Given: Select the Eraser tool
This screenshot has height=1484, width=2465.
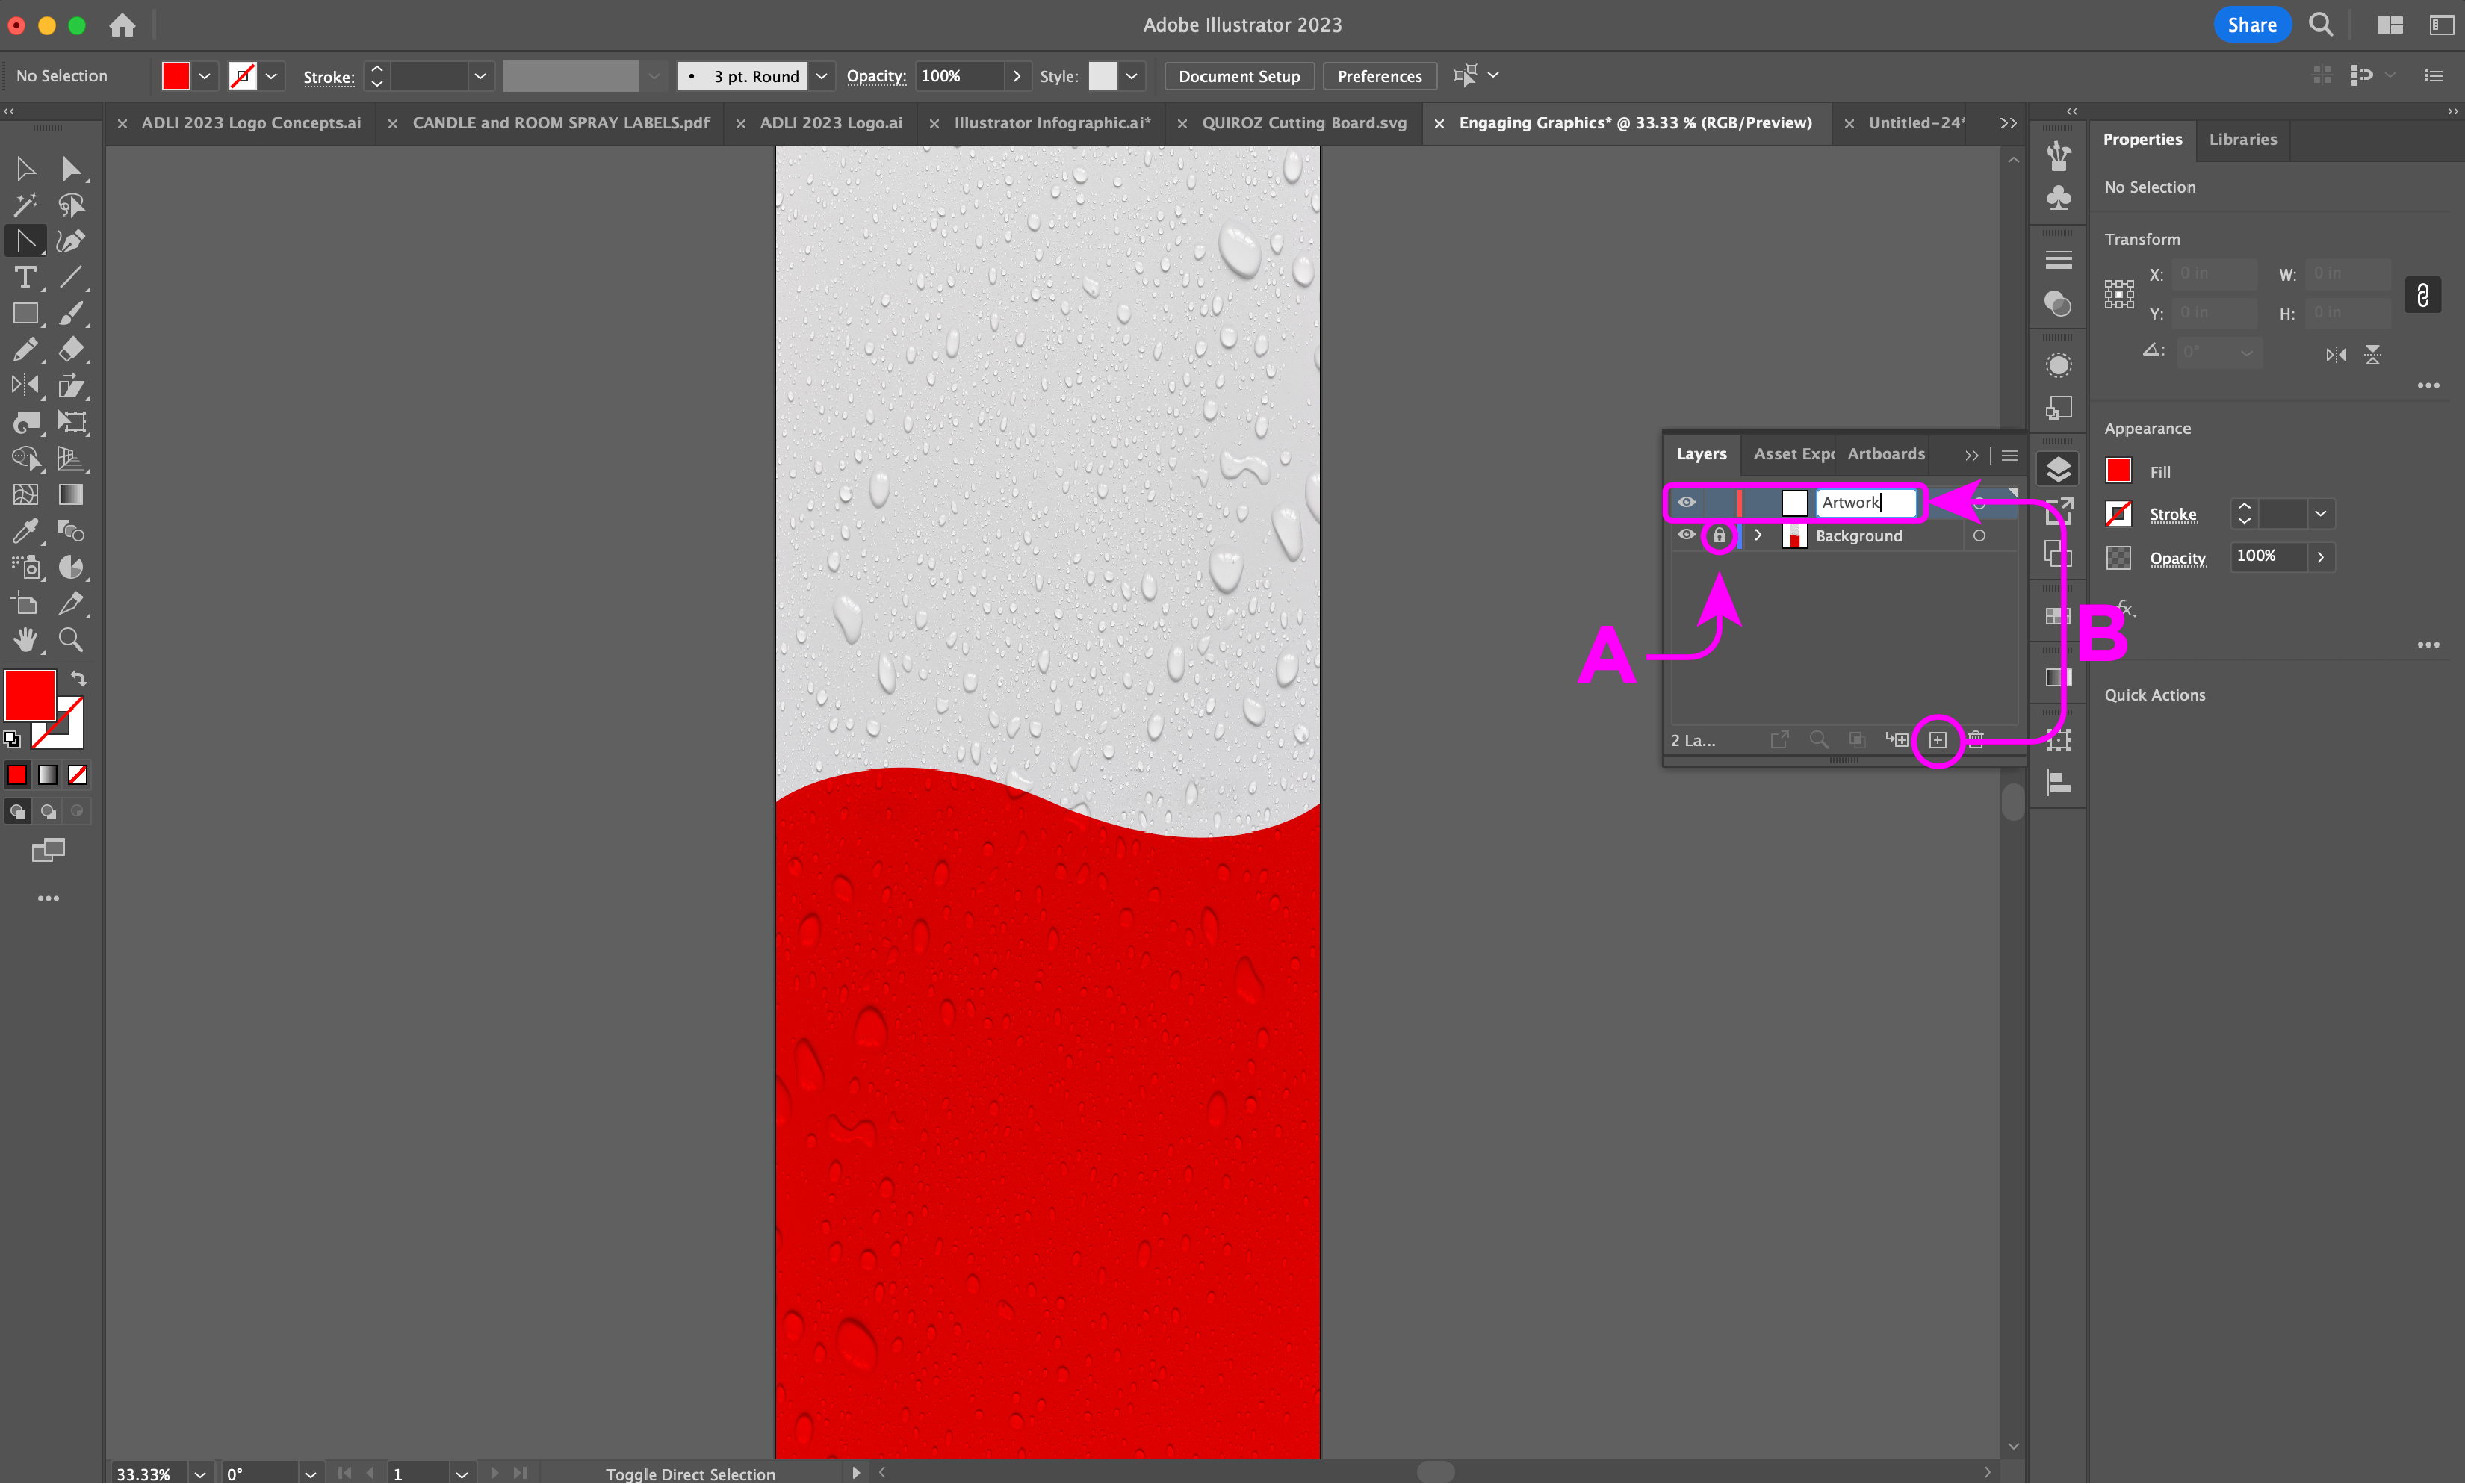Looking at the screenshot, I should [70, 350].
